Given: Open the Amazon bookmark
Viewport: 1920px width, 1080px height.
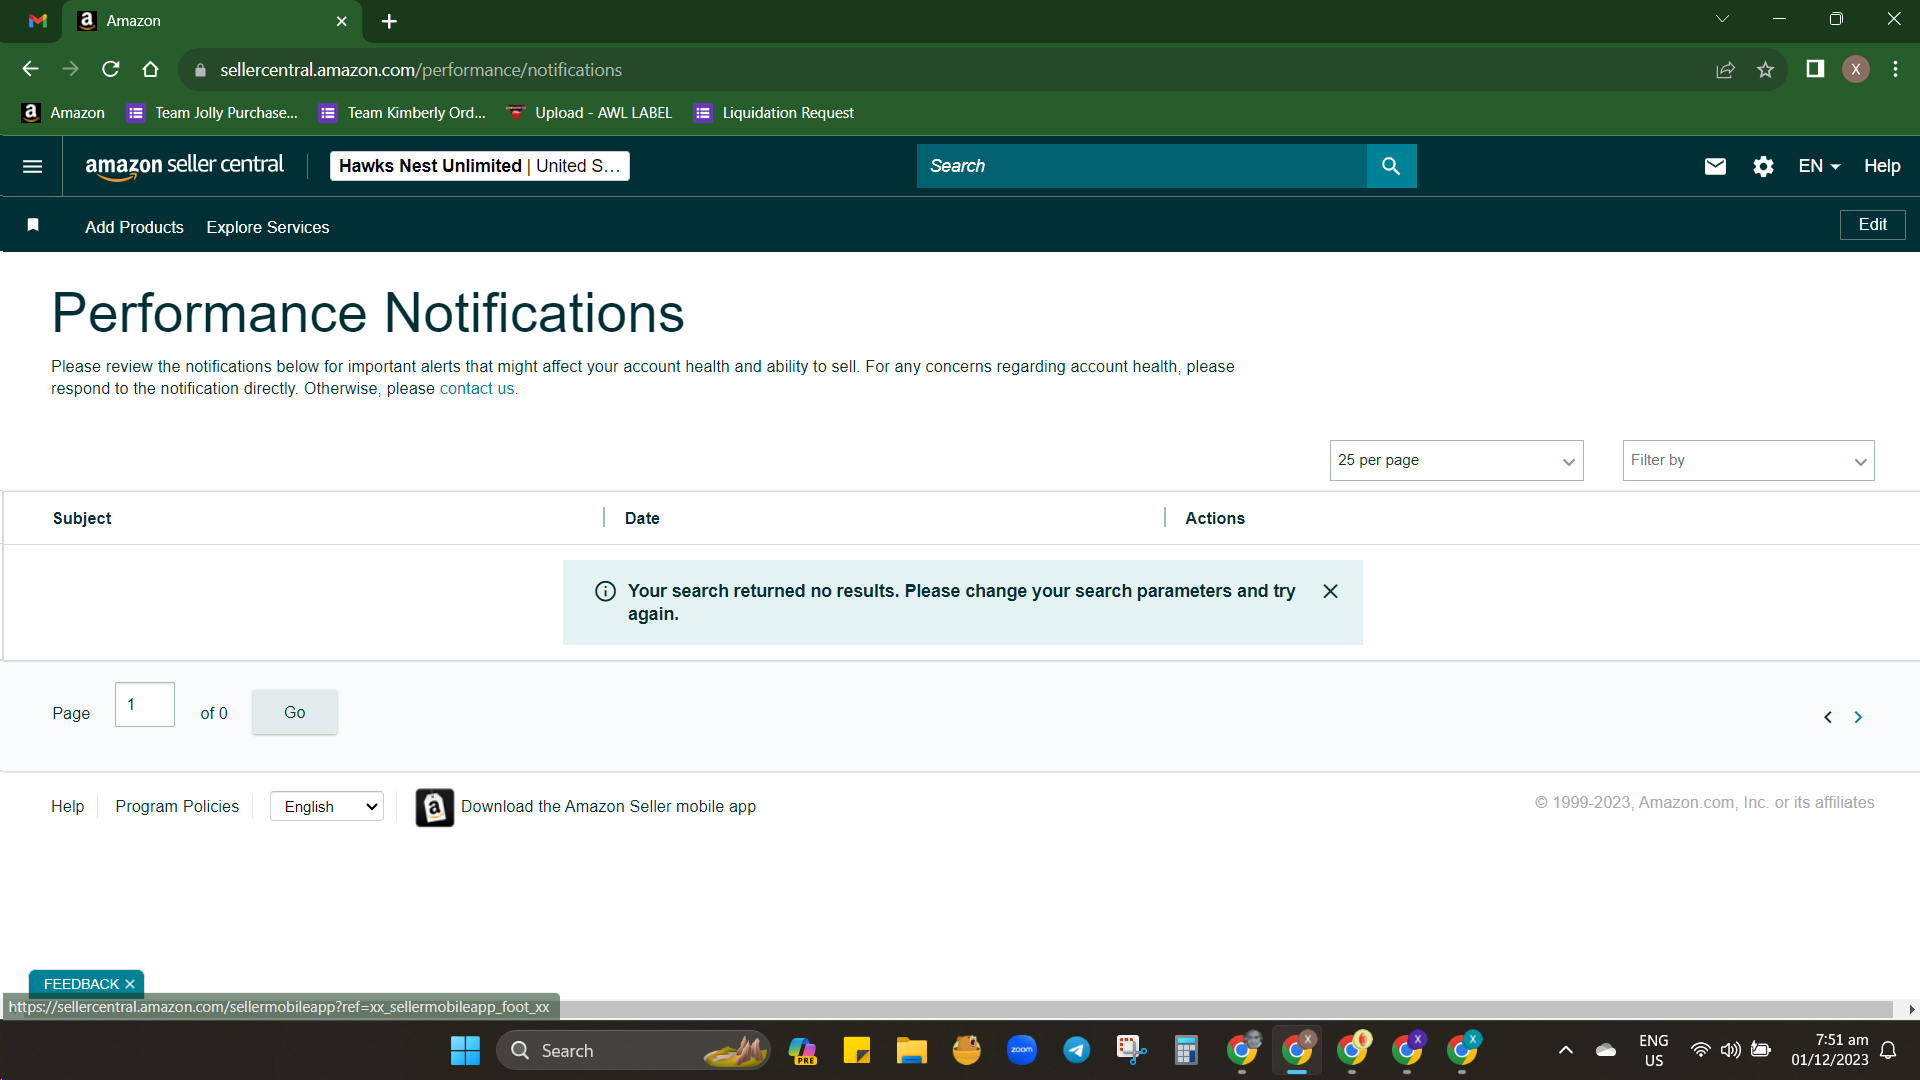Looking at the screenshot, I should (x=63, y=113).
